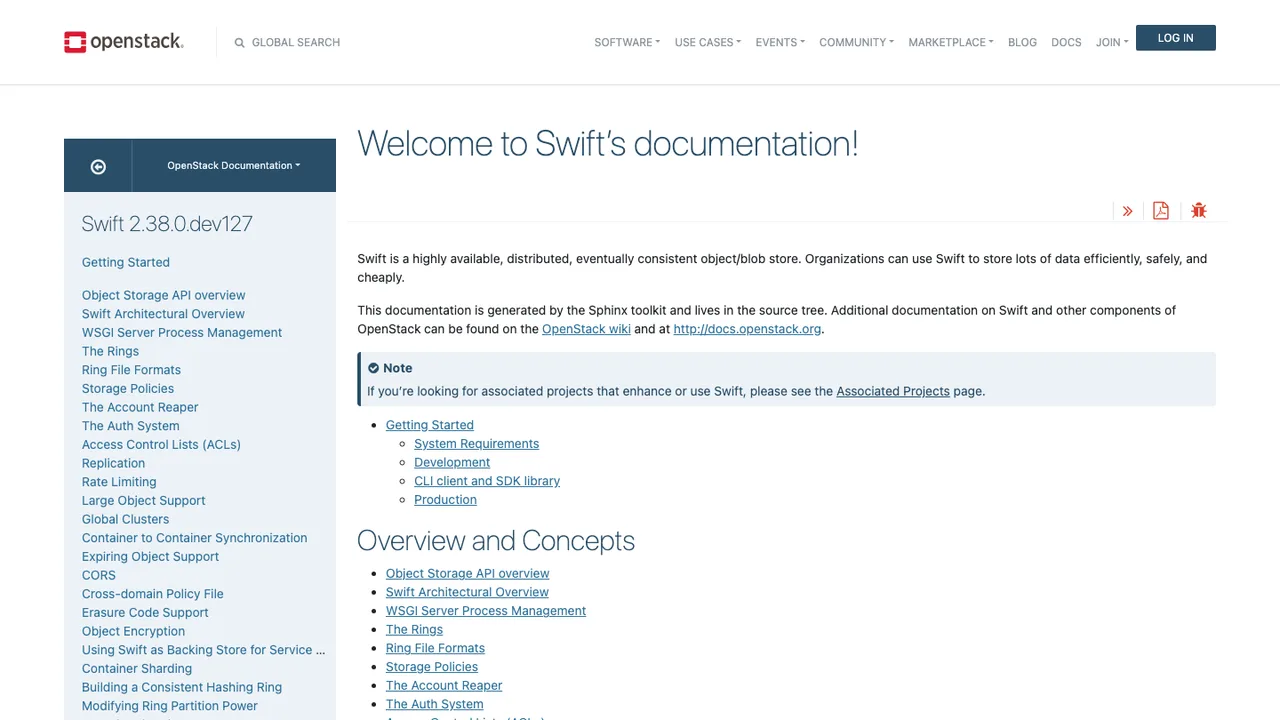Image resolution: width=1280 pixels, height=720 pixels.
Task: Click the double chevron next-page icon
Action: 1128,211
